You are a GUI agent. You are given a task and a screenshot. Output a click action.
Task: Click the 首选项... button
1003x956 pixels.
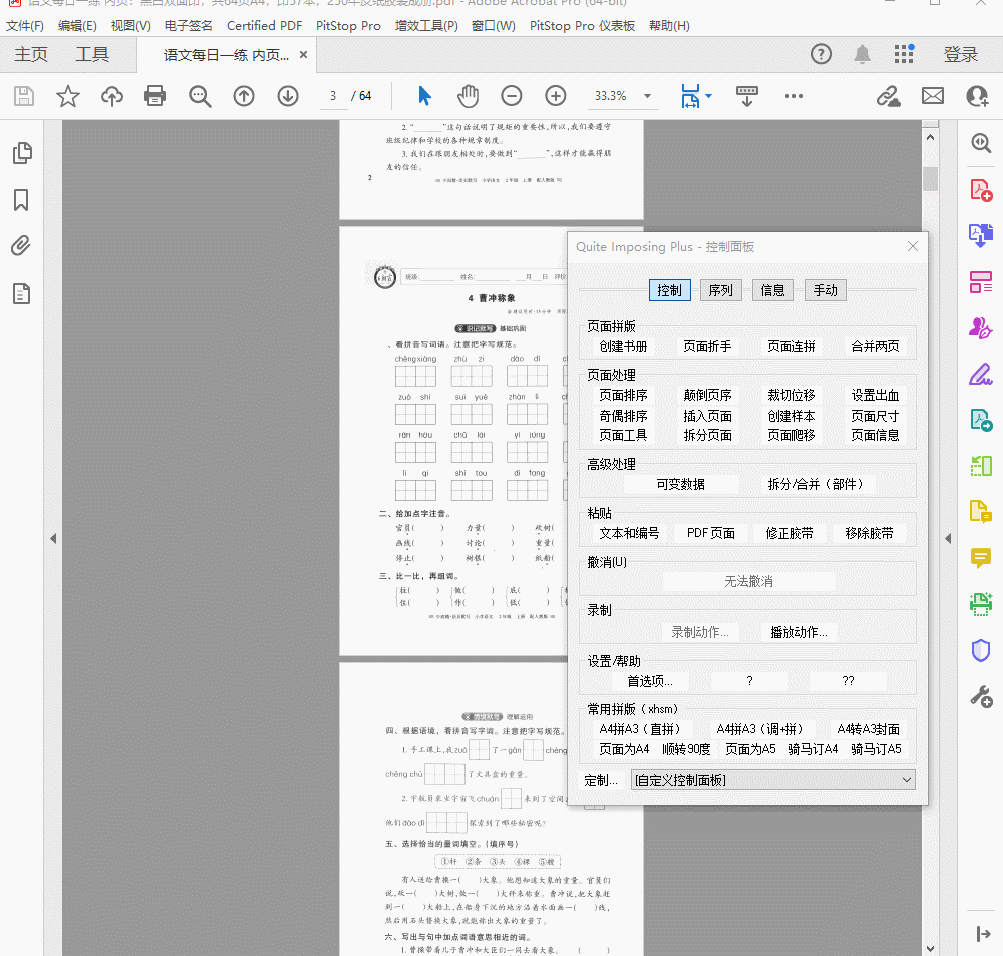[x=649, y=681]
